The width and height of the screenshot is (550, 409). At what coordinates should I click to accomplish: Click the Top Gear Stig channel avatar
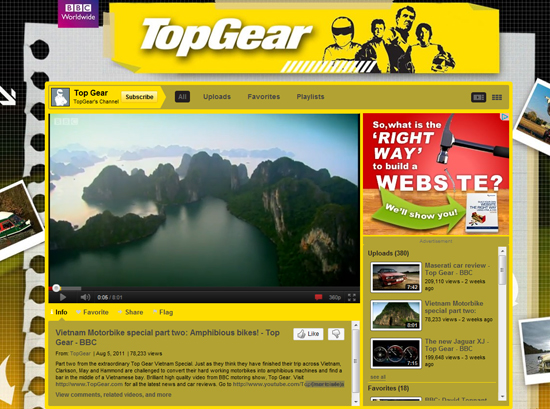60,97
